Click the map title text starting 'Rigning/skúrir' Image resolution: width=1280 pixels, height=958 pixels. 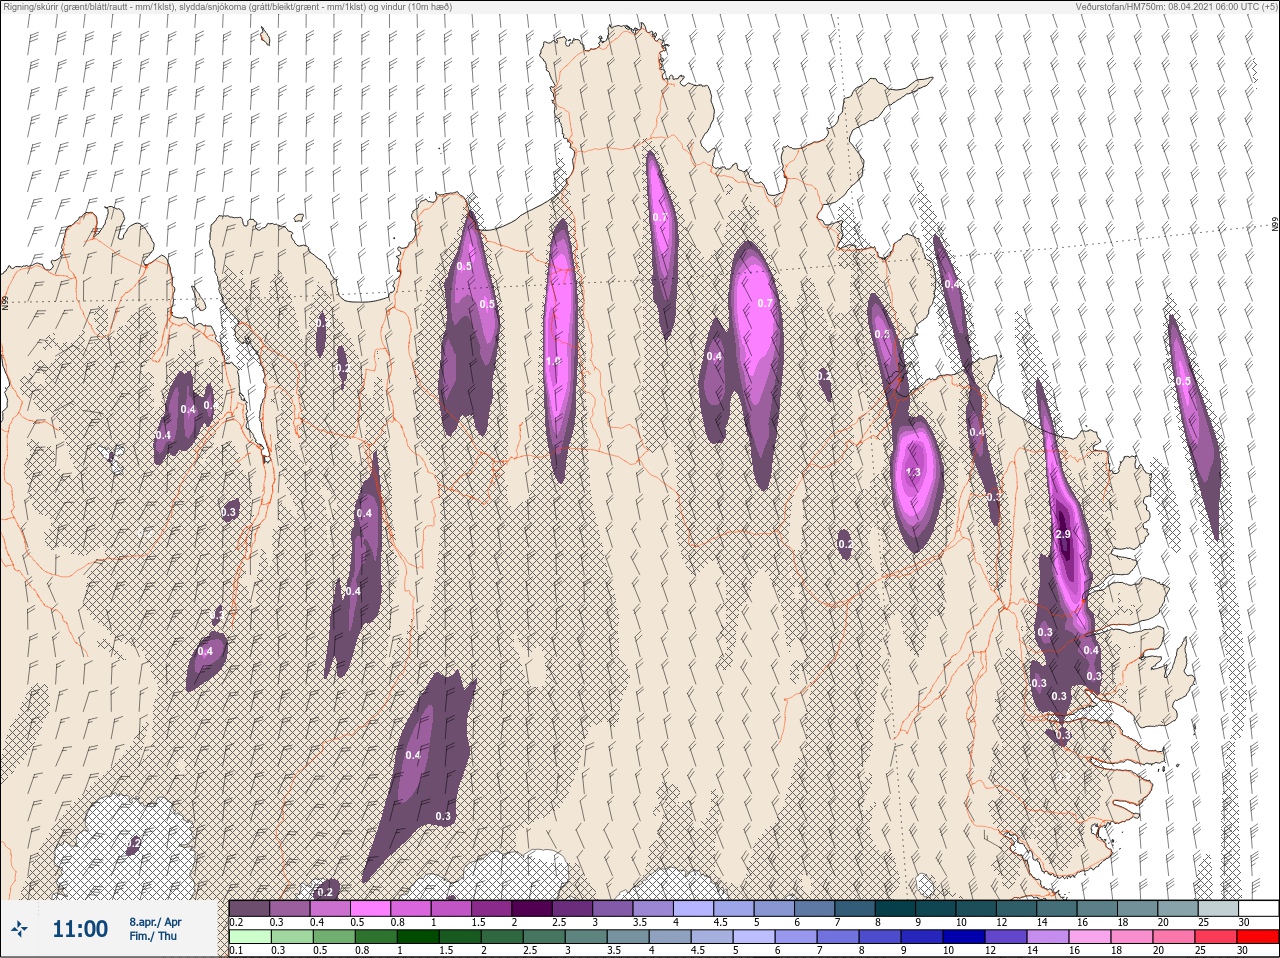click(228, 7)
